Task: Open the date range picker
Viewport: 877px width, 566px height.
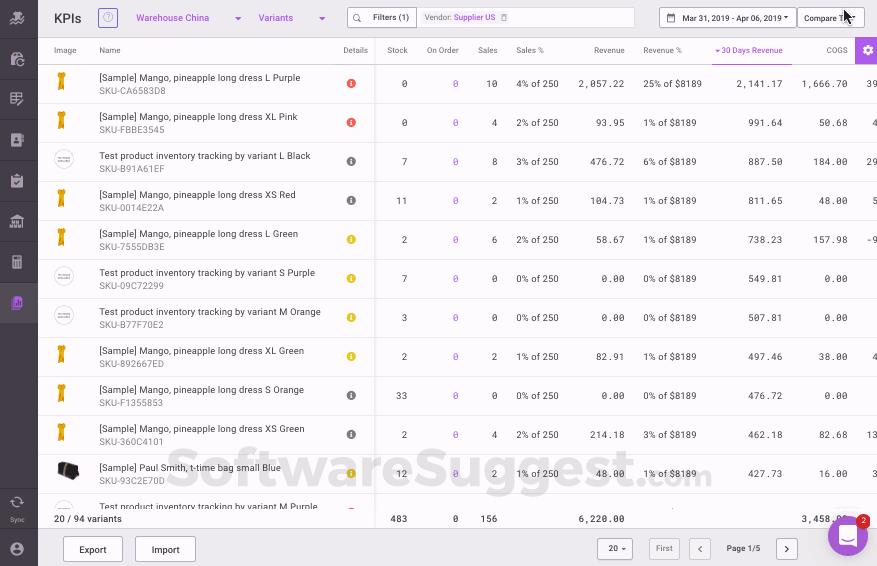Action: tap(726, 18)
